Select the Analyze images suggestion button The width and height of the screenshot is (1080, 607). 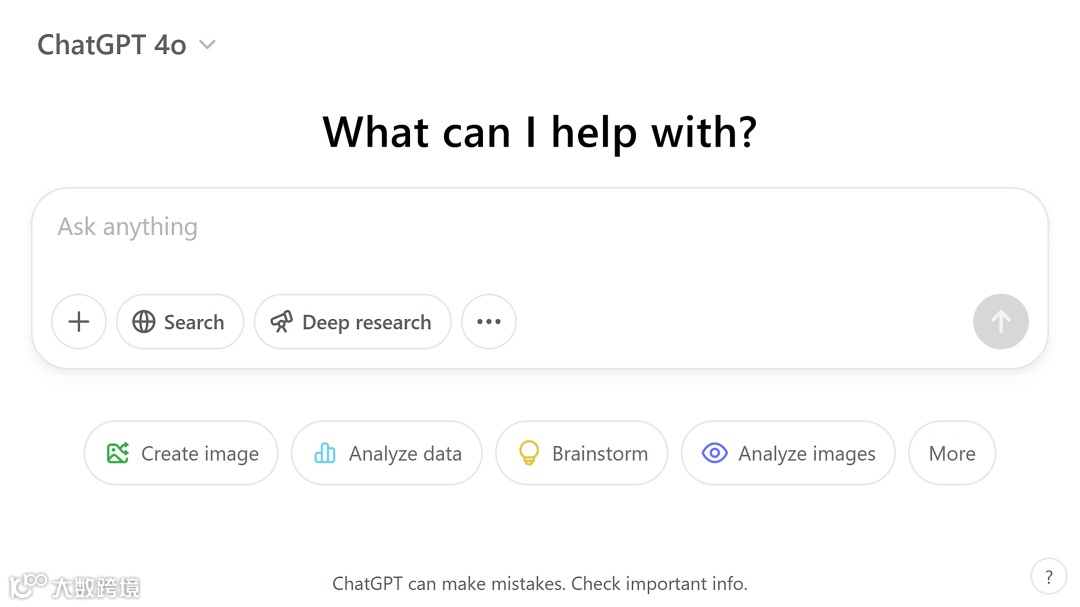[788, 453]
